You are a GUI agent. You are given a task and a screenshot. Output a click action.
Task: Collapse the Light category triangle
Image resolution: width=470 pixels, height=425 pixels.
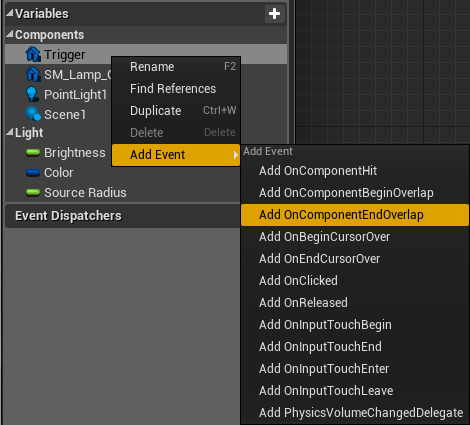[x=10, y=132]
